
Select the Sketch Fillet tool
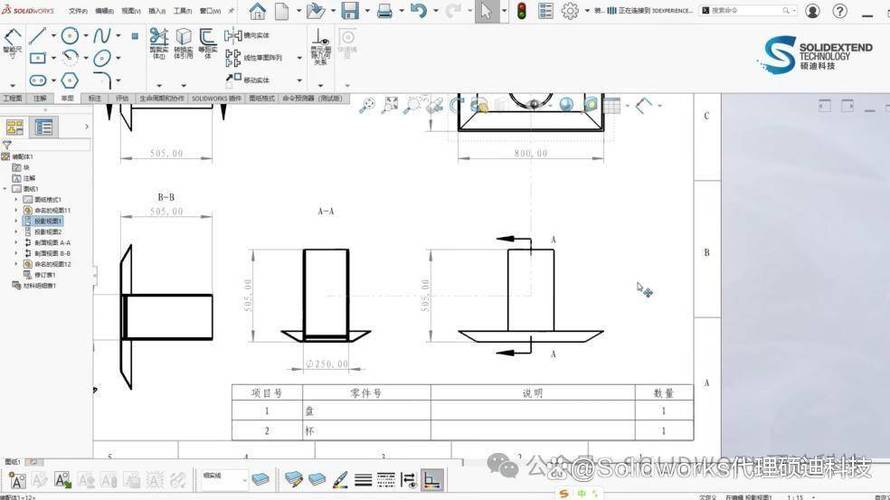tap(102, 80)
